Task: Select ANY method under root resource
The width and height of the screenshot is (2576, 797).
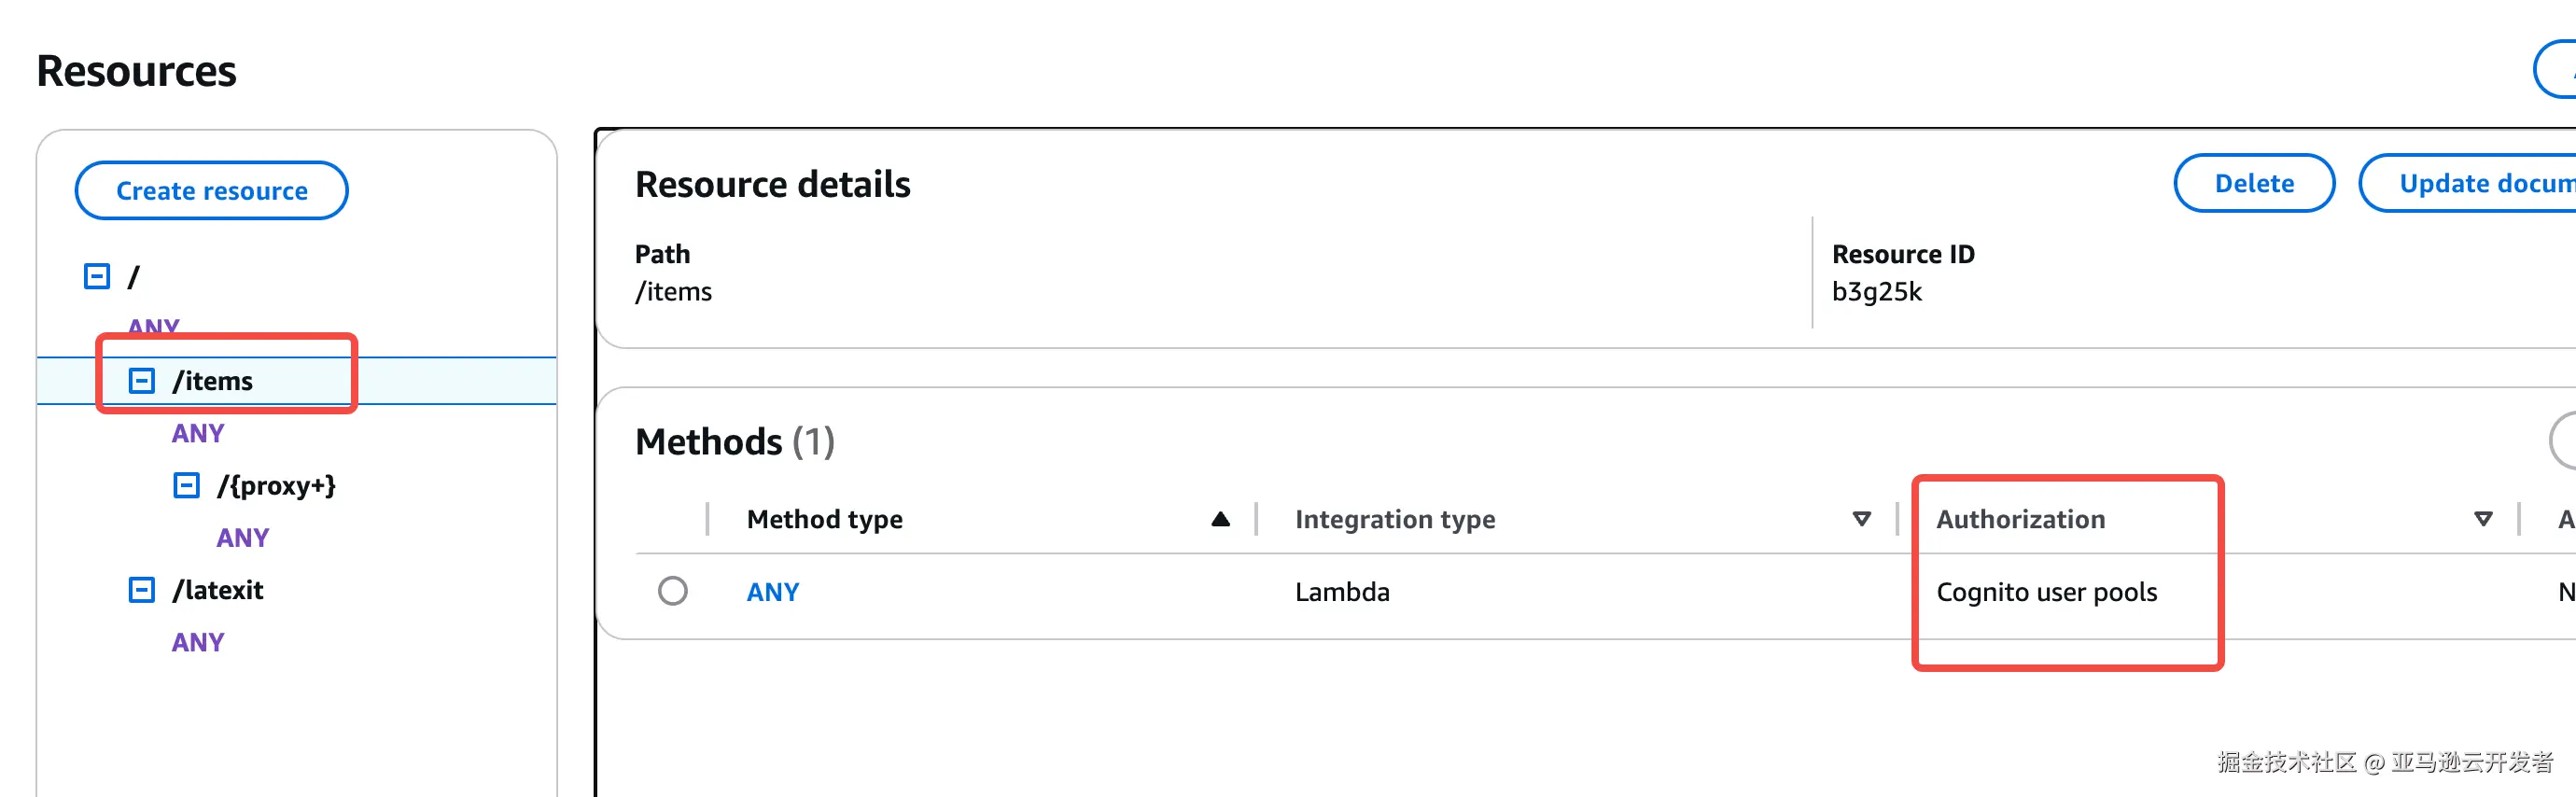Action: coord(154,325)
